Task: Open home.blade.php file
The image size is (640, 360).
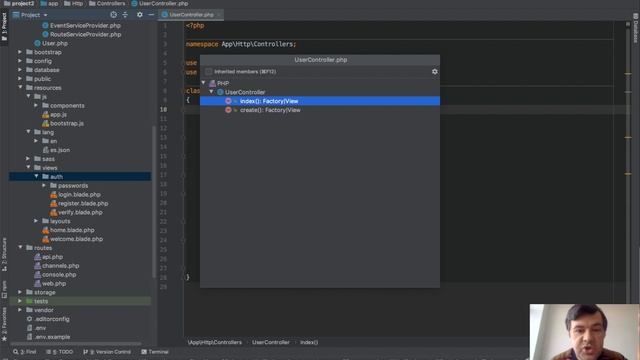Action: [x=72, y=230]
